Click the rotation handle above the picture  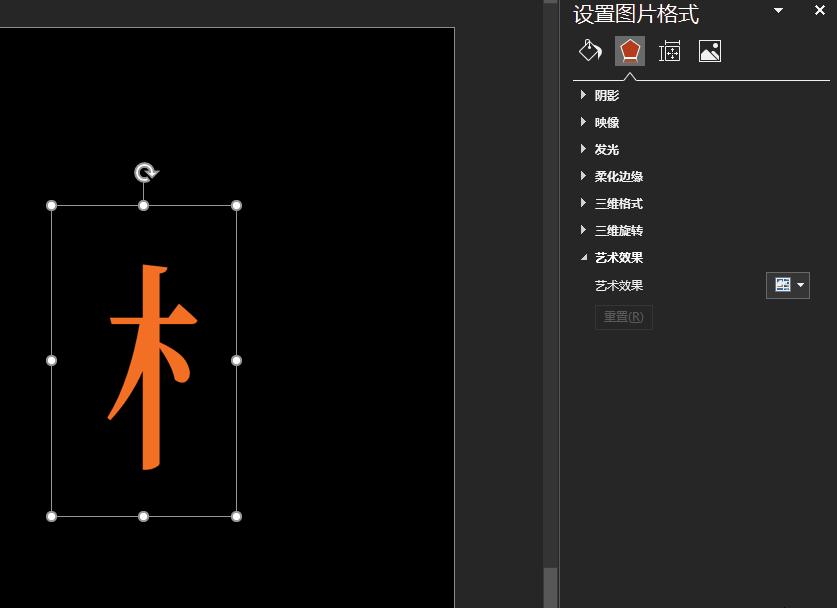(144, 171)
